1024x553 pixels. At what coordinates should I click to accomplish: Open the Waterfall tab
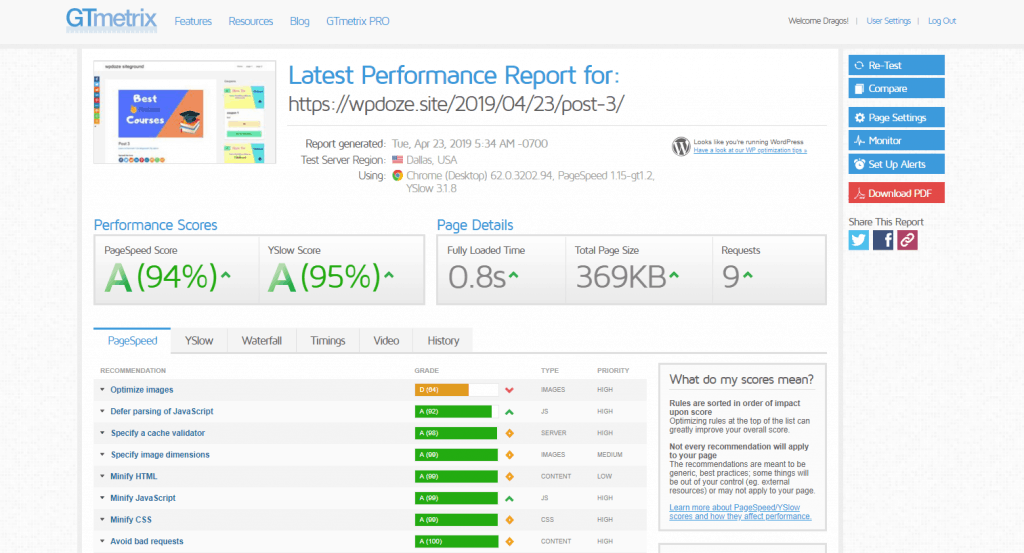point(262,341)
